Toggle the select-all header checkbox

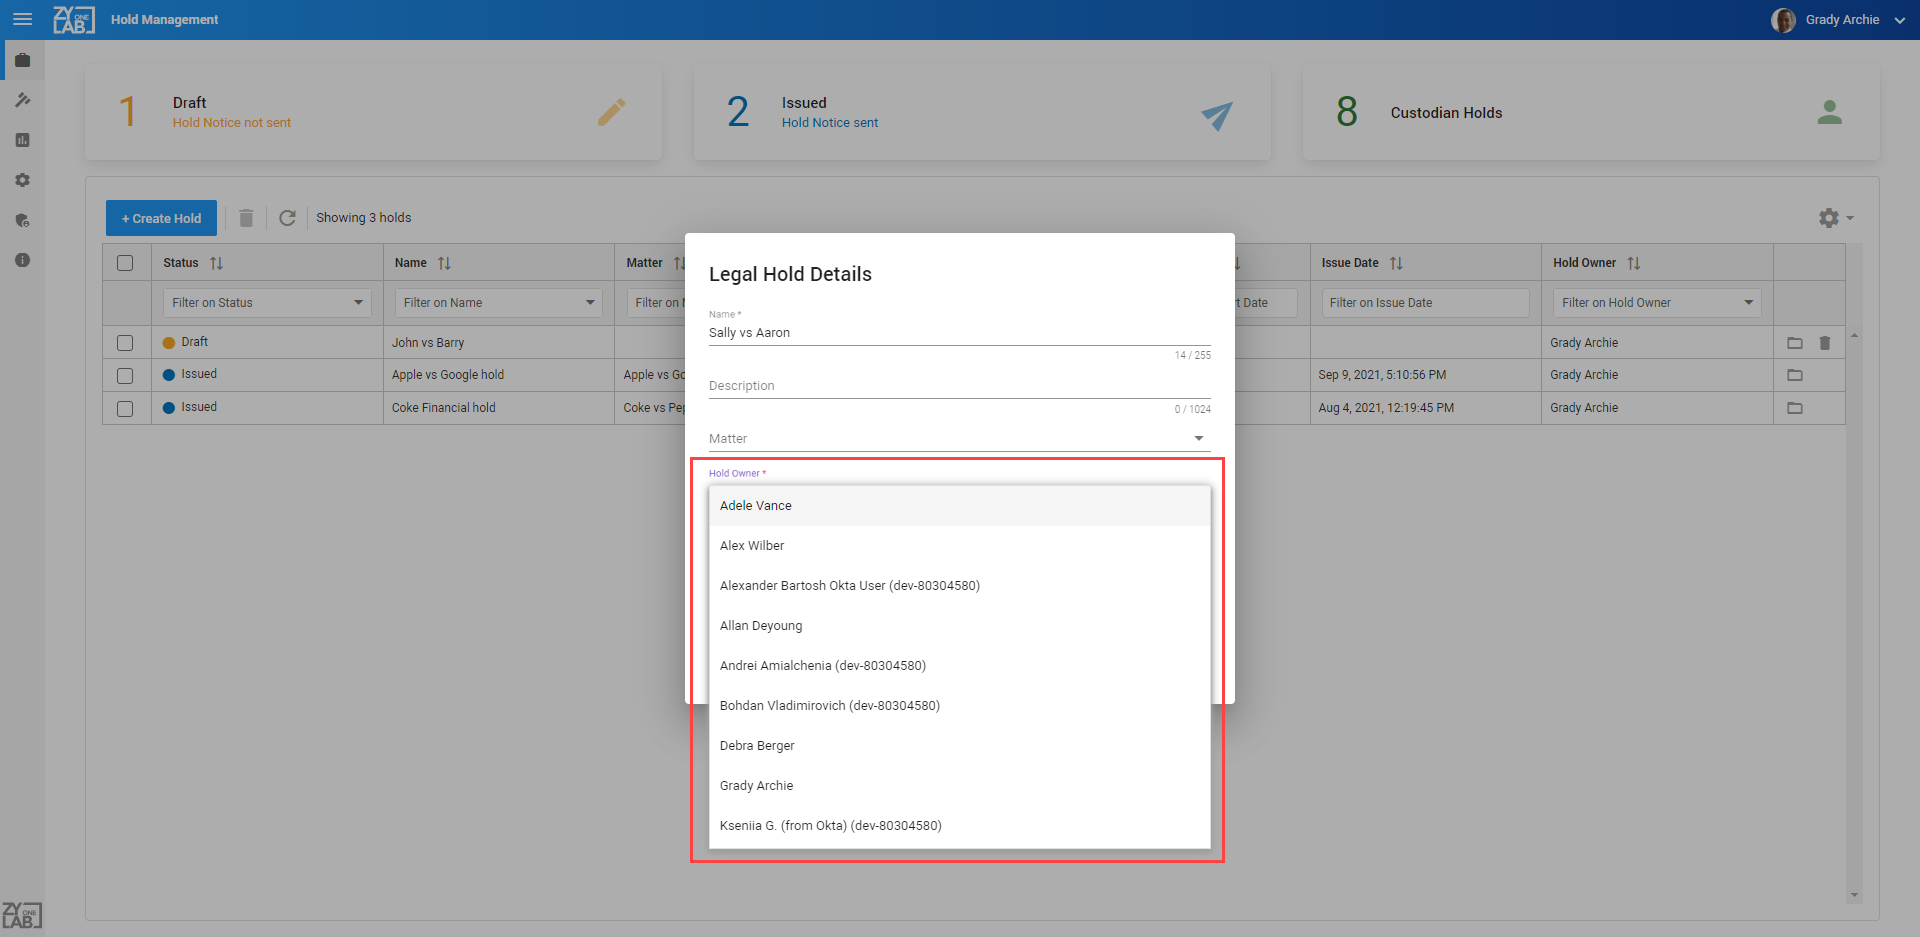pos(125,263)
